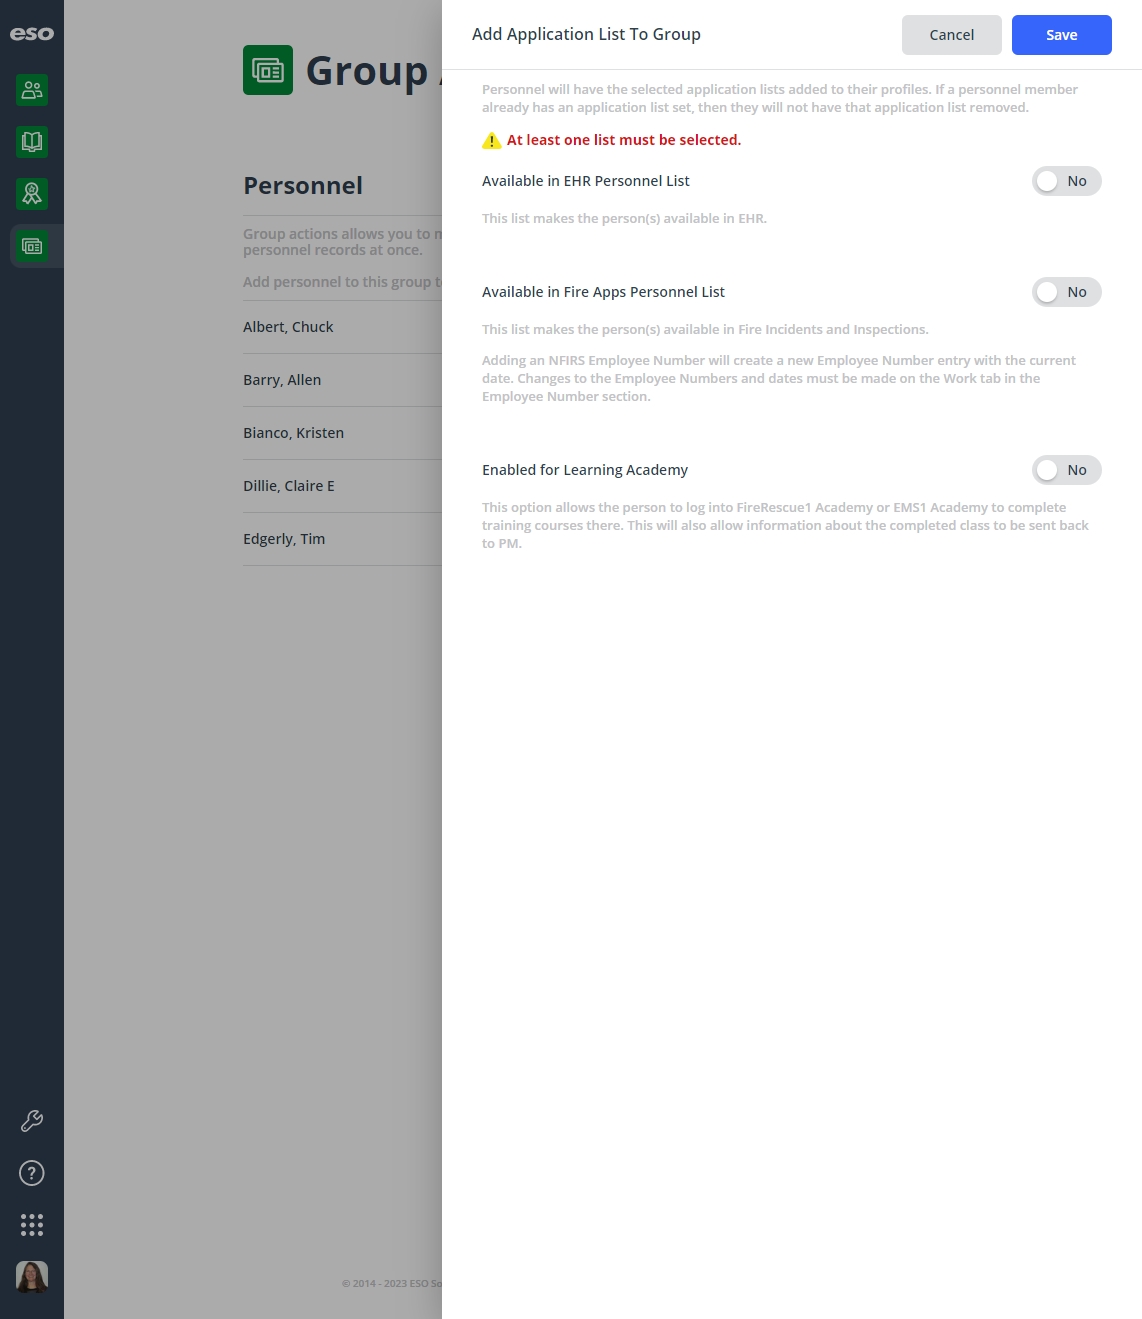Open the award ribbon icon in sidebar
This screenshot has height=1319, width=1142.
[32, 194]
